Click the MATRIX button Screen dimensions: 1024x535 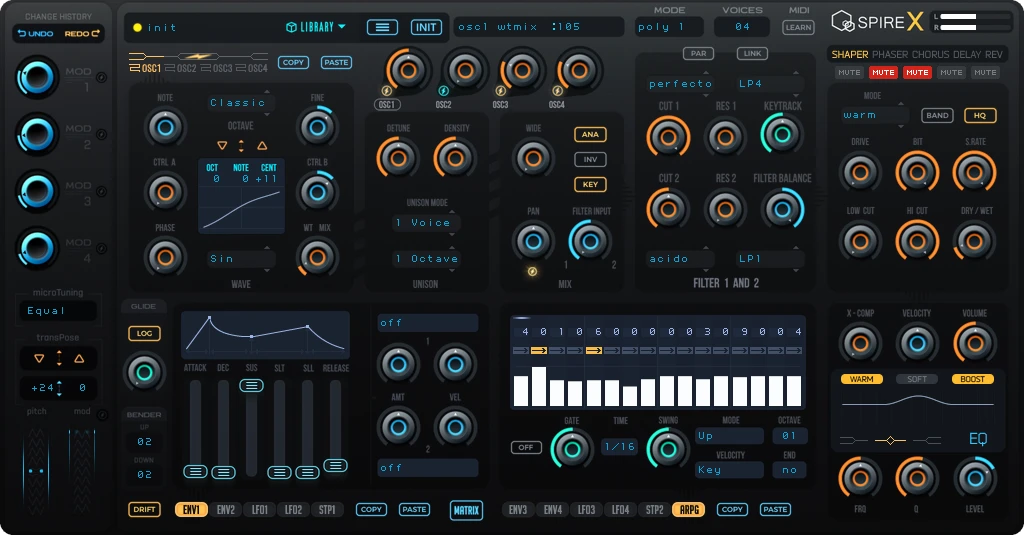[466, 510]
